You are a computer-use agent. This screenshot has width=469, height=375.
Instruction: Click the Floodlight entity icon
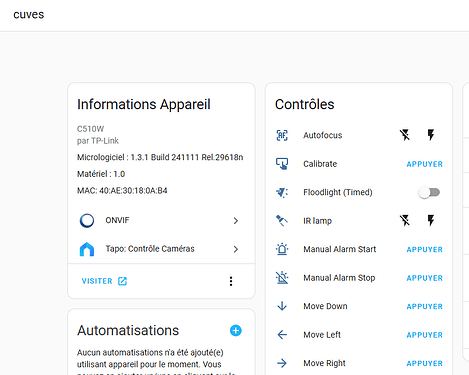(282, 192)
